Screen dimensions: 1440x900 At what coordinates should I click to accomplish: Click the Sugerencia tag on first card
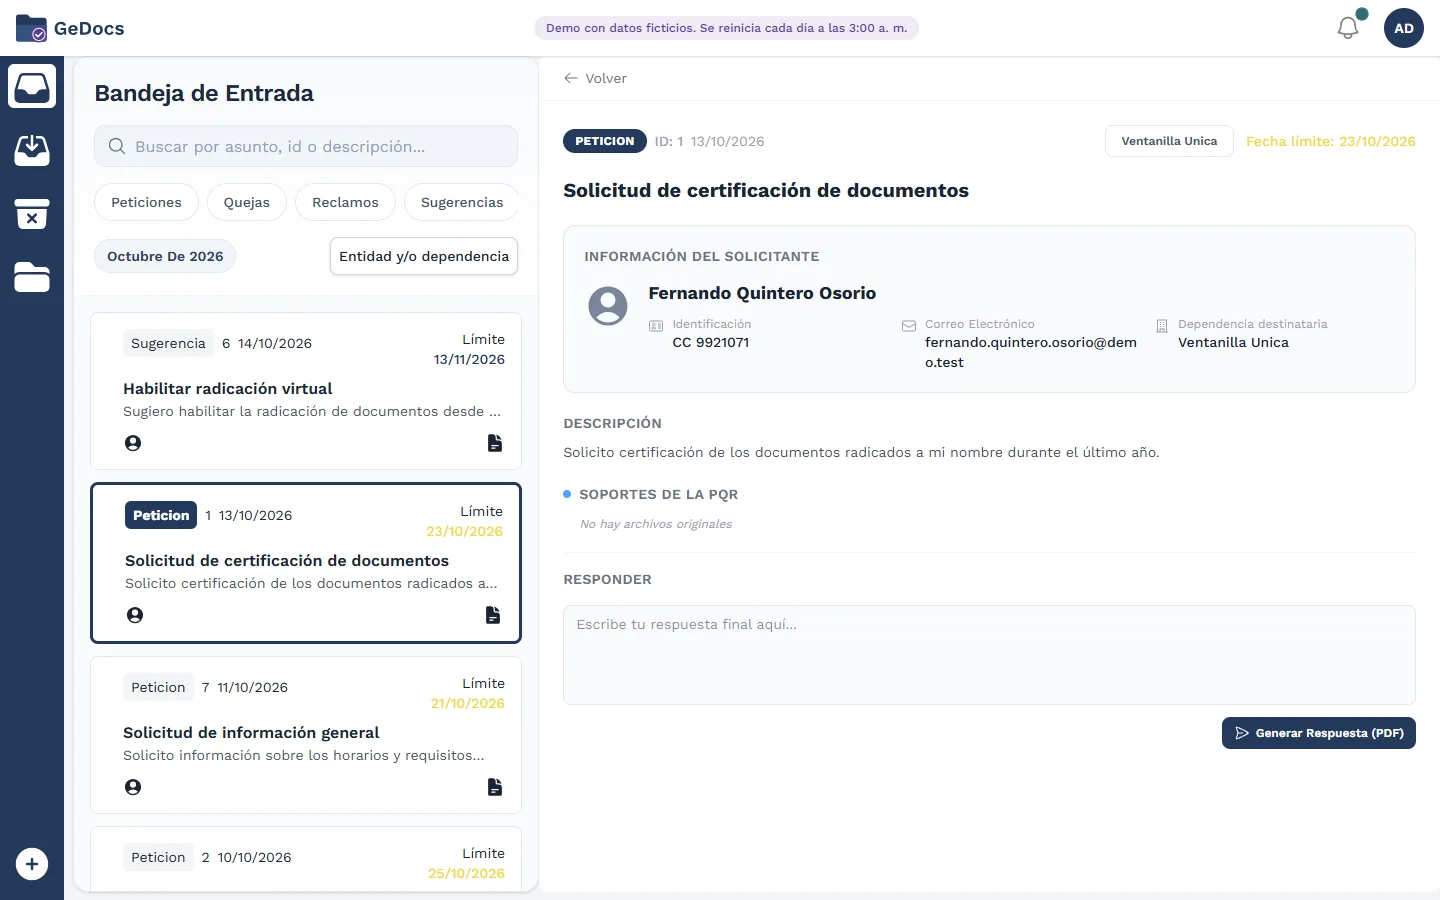[168, 343]
